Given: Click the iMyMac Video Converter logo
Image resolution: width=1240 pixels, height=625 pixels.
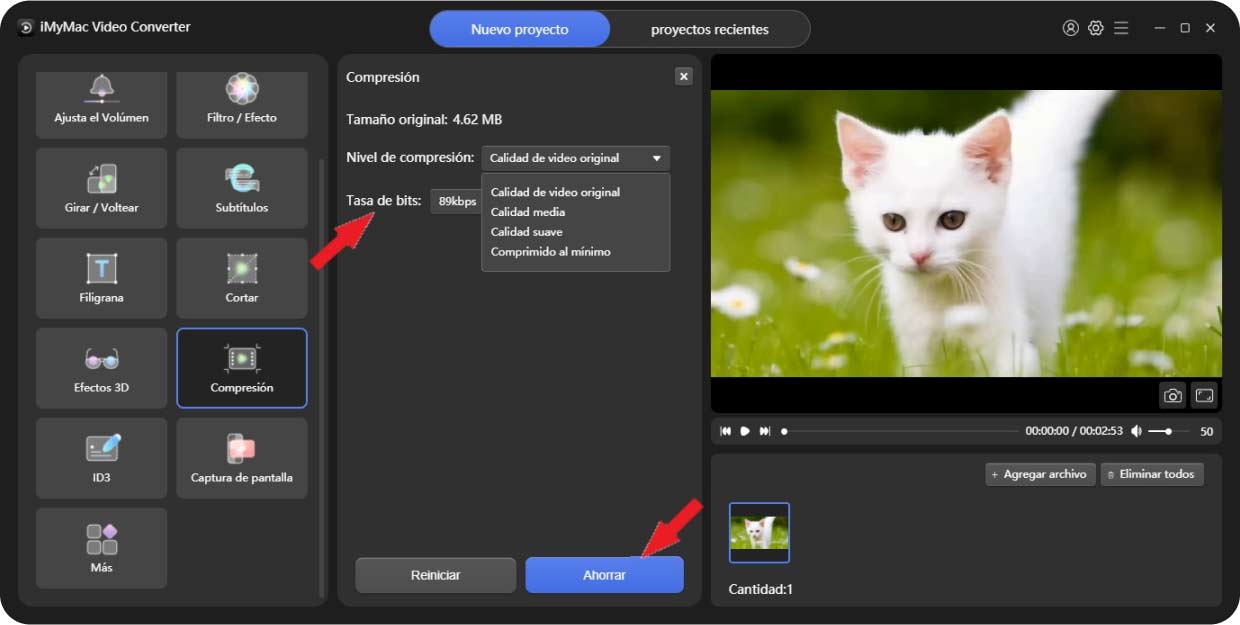Looking at the screenshot, I should click(x=27, y=27).
